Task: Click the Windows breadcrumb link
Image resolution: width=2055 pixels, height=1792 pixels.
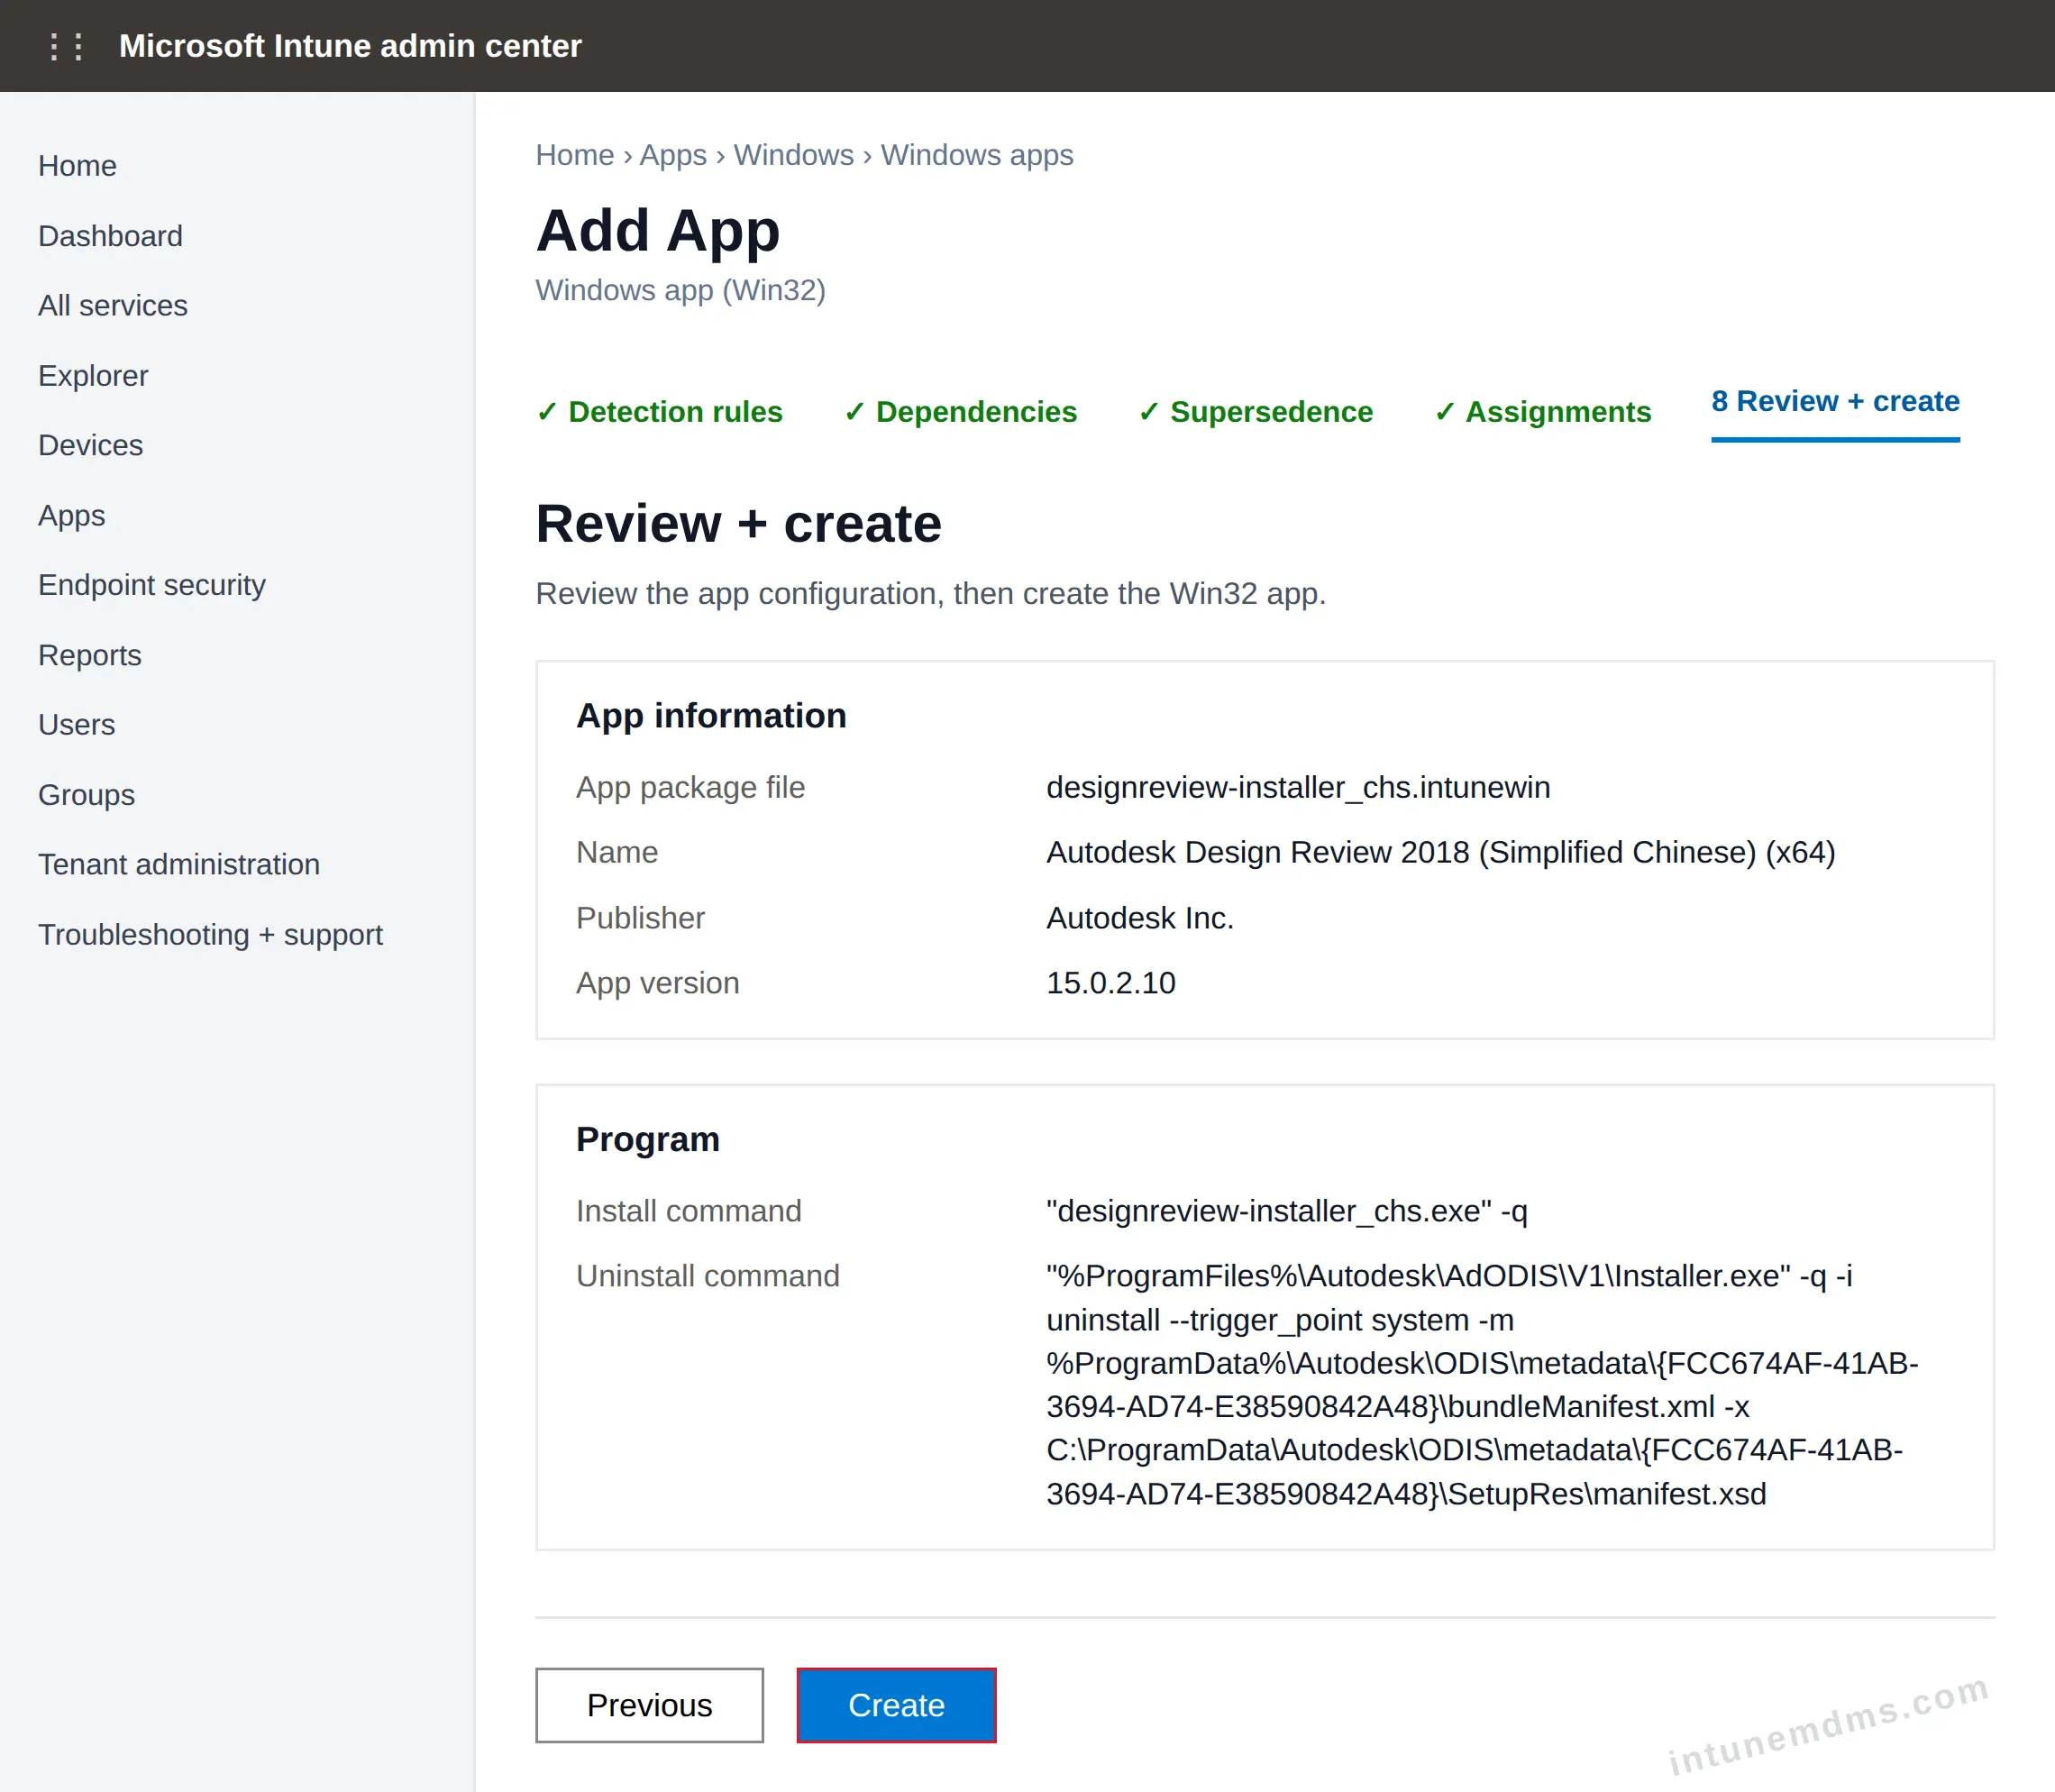Action: (794, 155)
